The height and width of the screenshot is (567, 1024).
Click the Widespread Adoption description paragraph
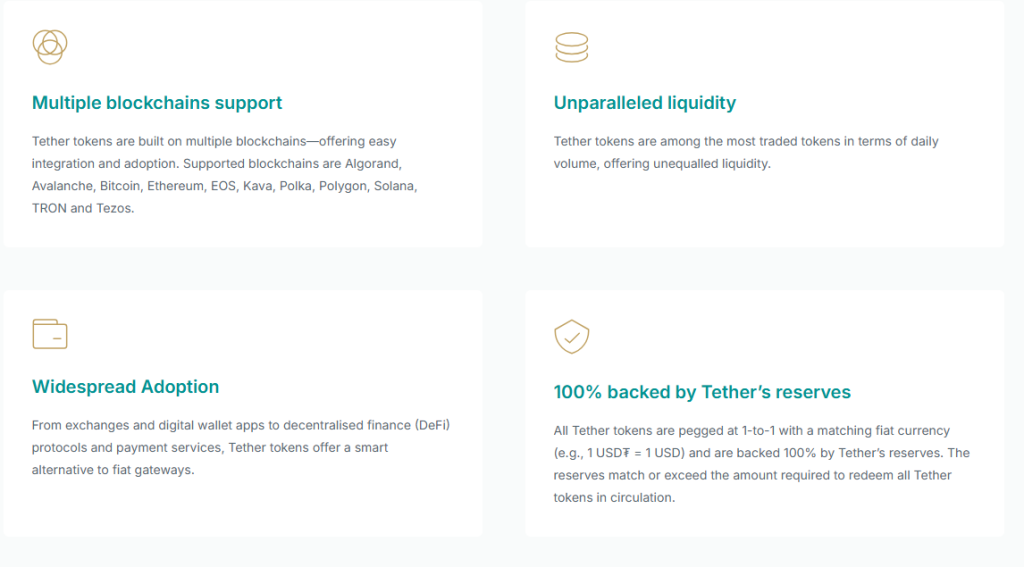(x=241, y=447)
